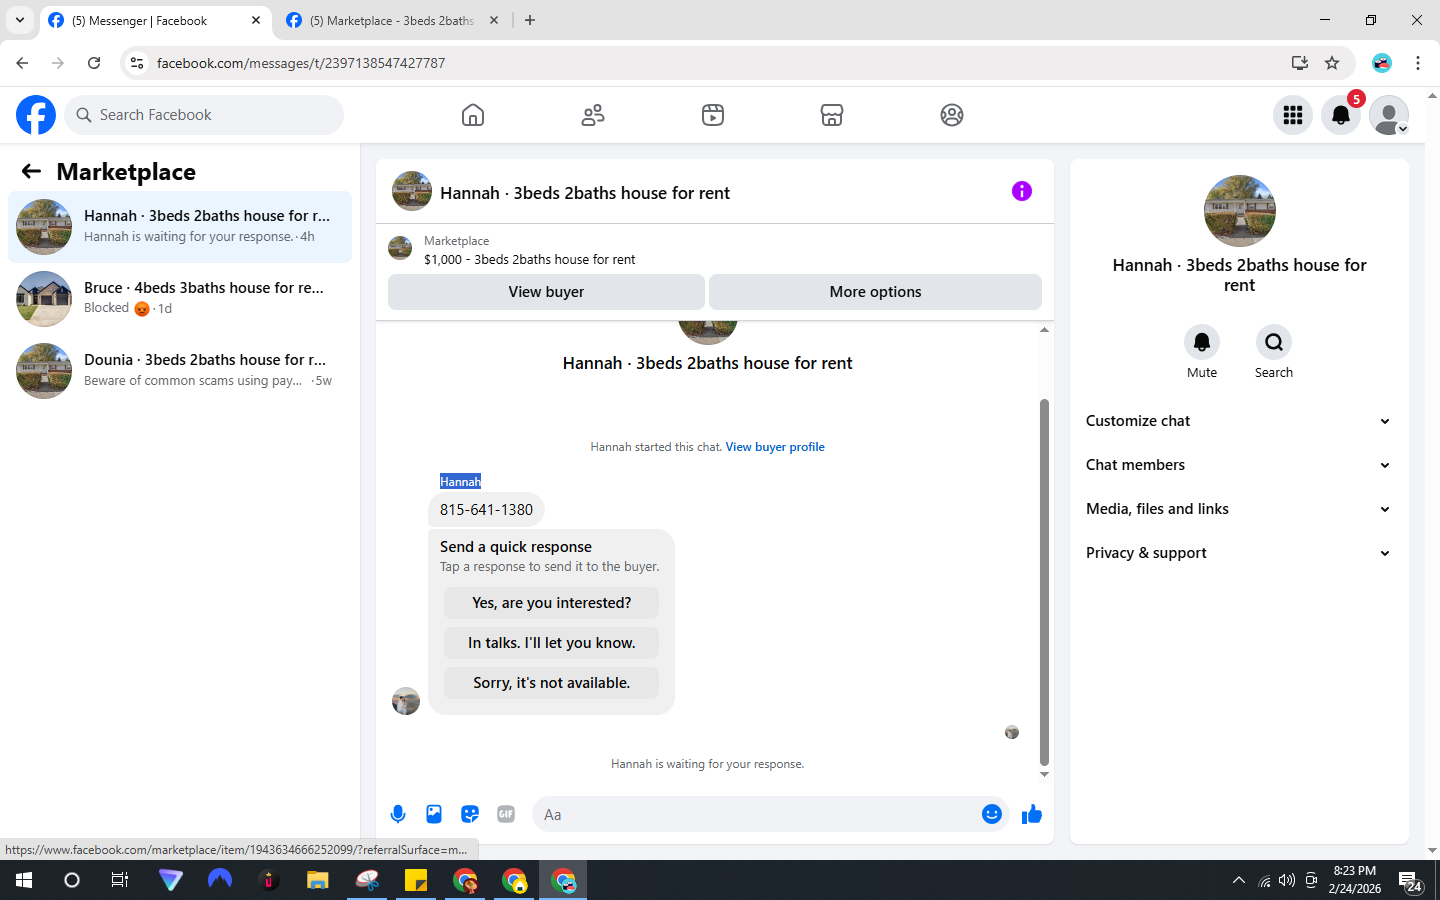Open Sticky Notes in the taskbar

(416, 880)
